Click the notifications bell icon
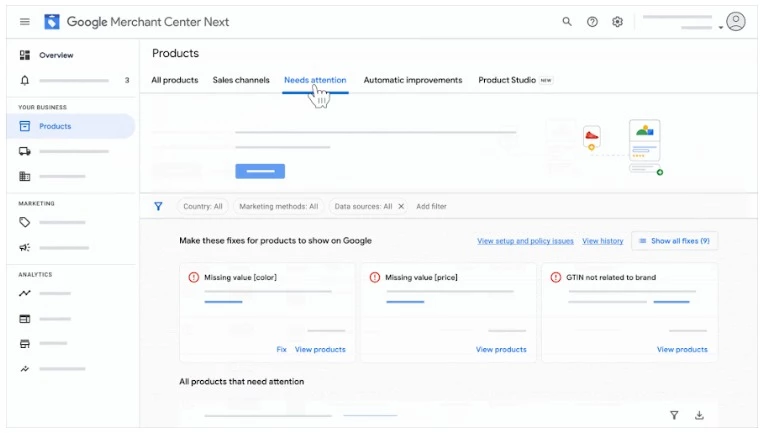 (24, 80)
